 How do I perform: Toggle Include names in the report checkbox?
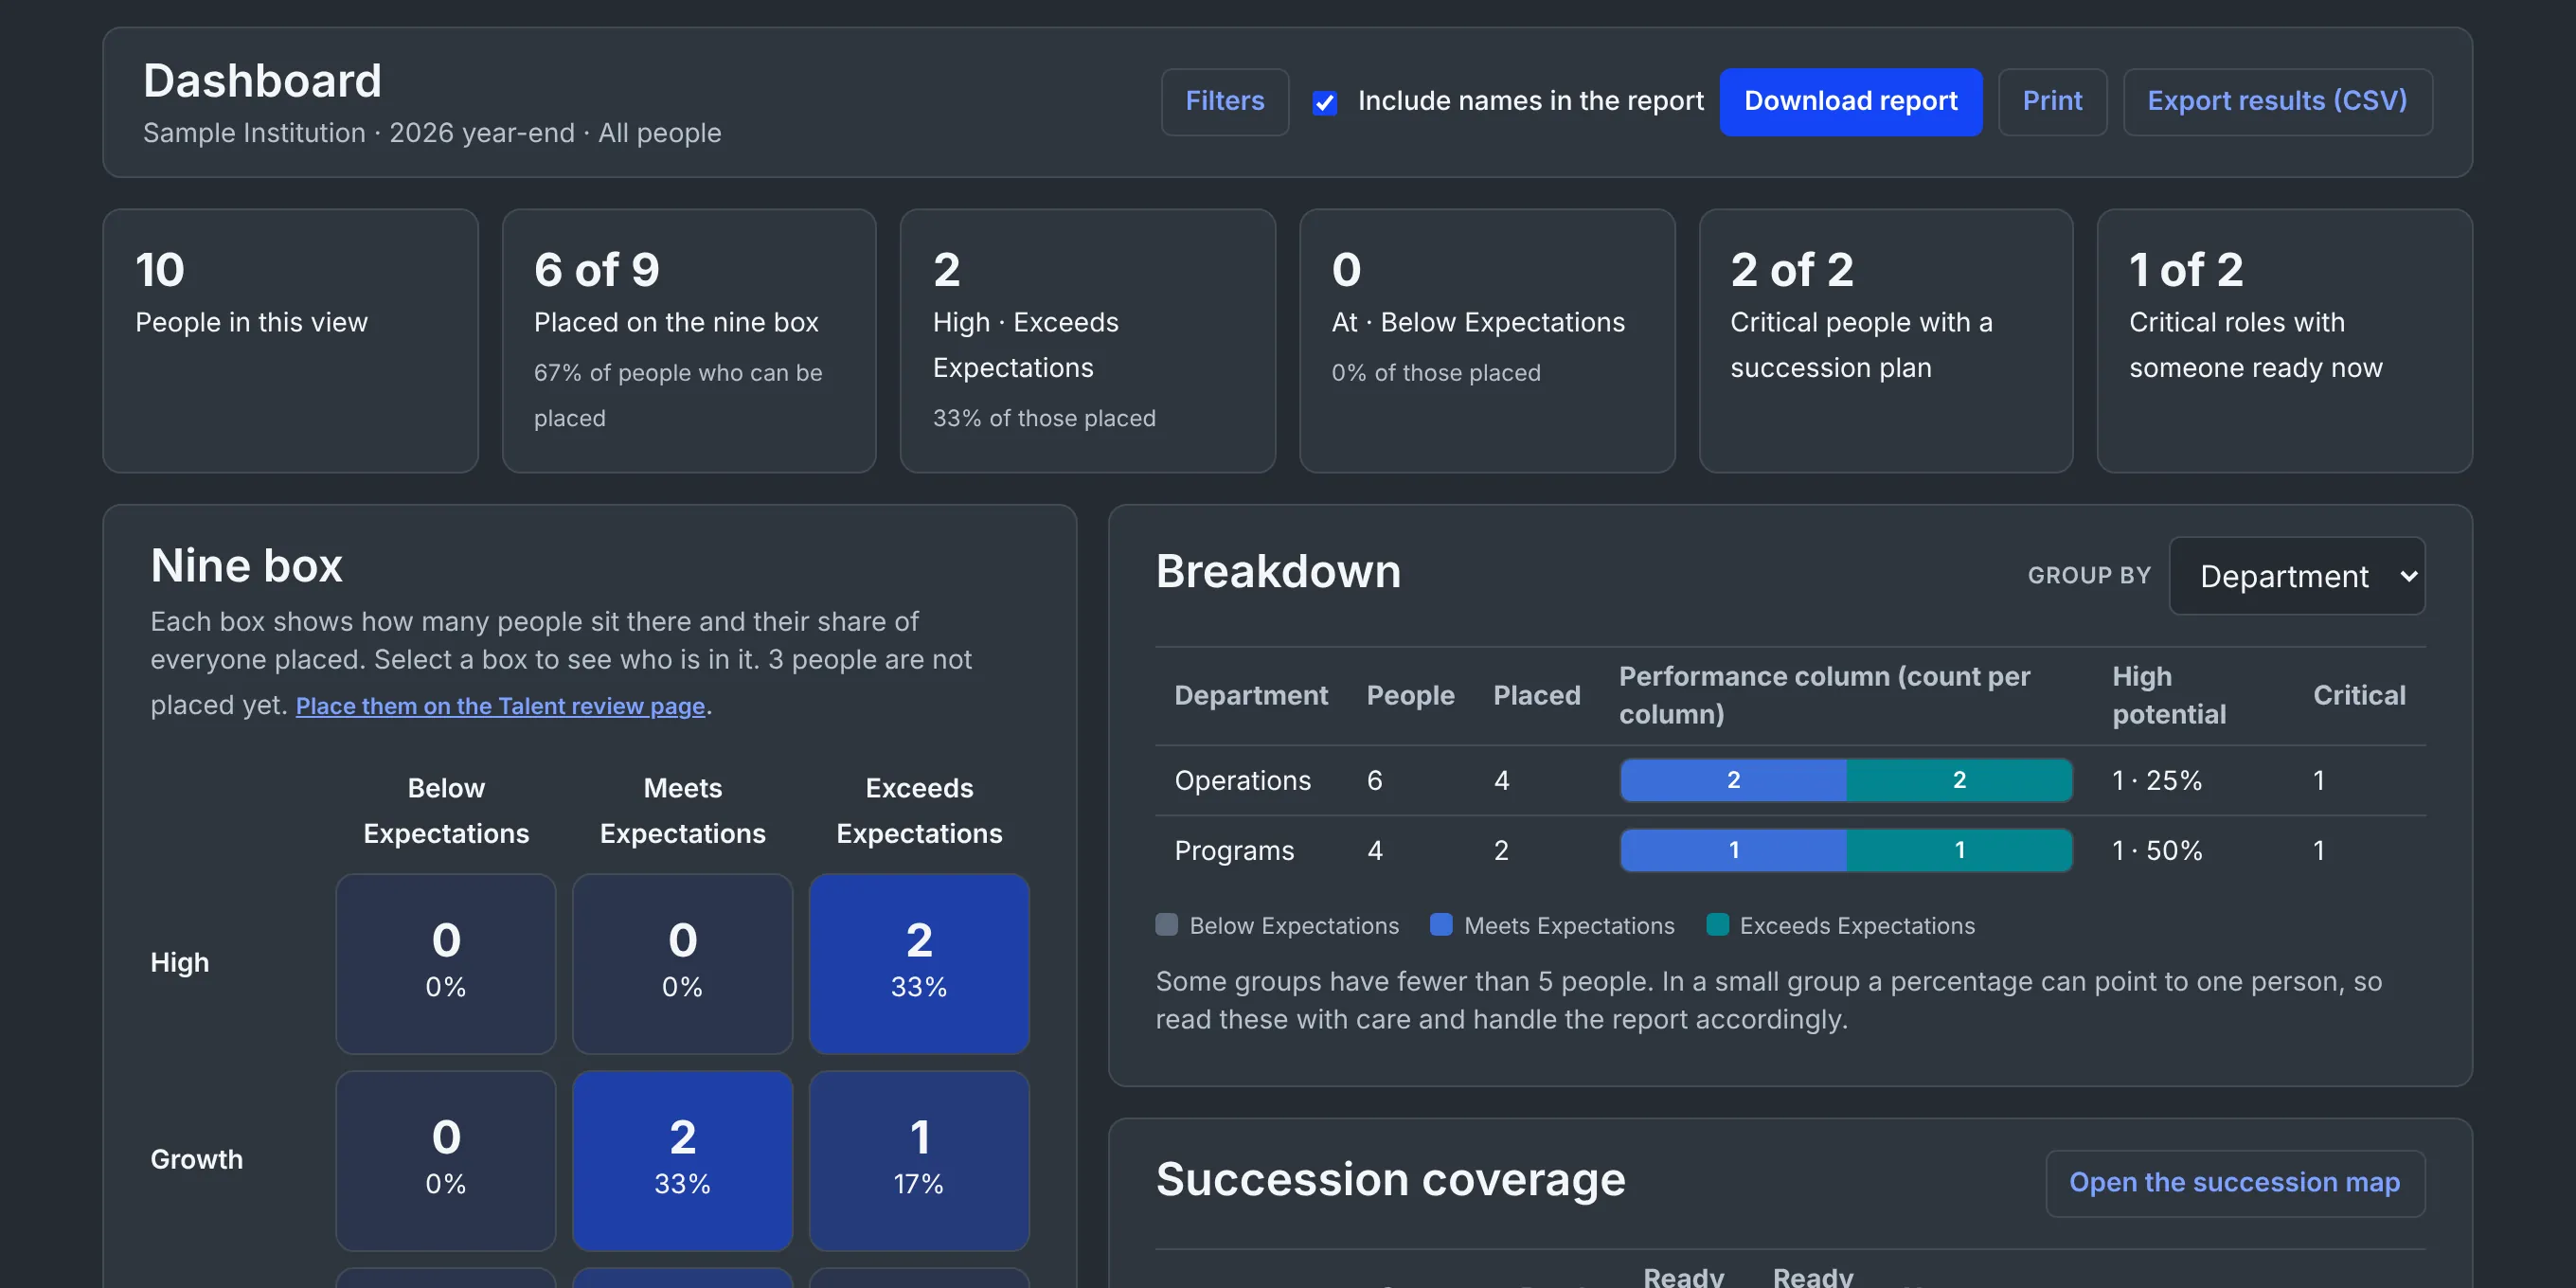[x=1324, y=102]
